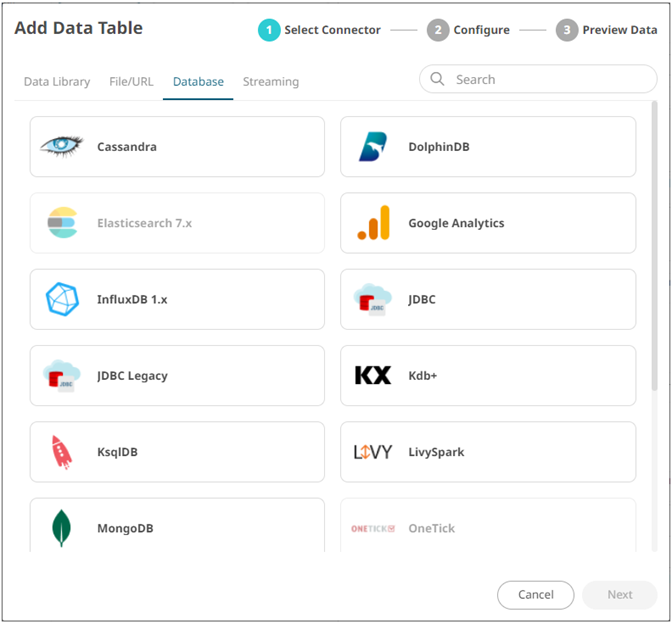Click the Elasticsearch 7.x logo
The width and height of the screenshot is (672, 624).
[x=62, y=222]
